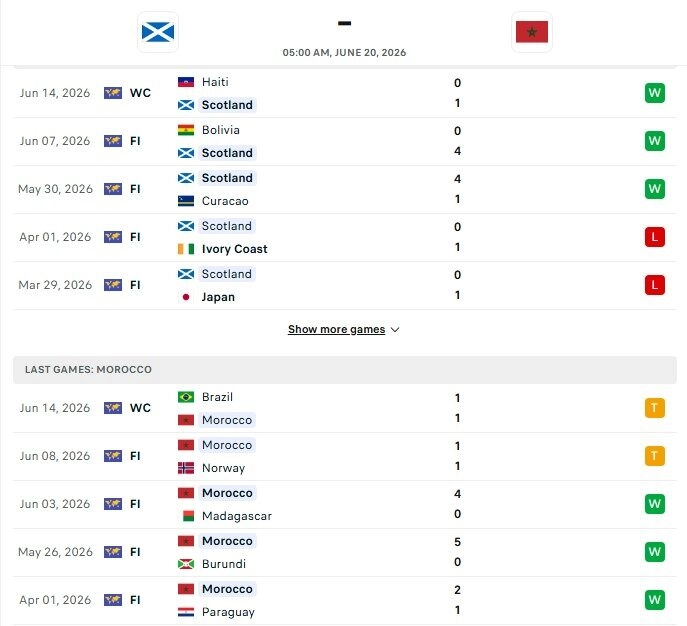
Task: Click the Norway flag icon
Action: (186, 468)
